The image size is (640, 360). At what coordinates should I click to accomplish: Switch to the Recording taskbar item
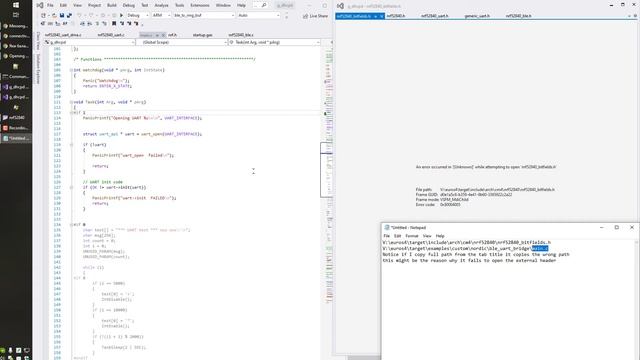click(x=16, y=128)
